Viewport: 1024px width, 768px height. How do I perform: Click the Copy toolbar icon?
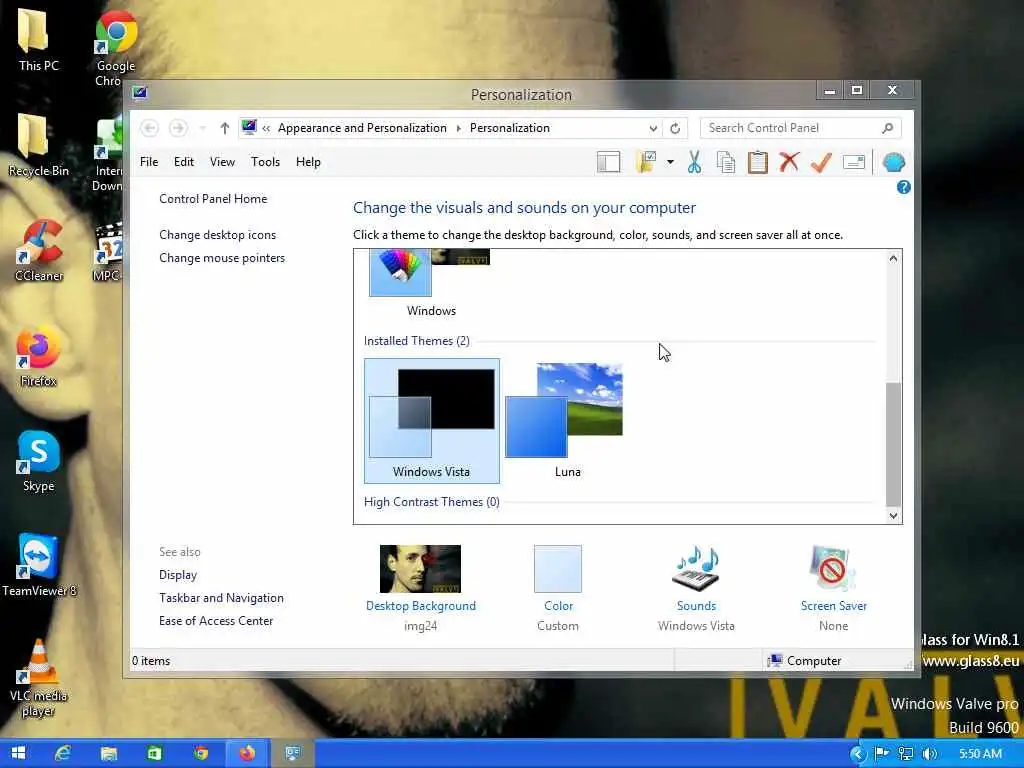pos(726,162)
